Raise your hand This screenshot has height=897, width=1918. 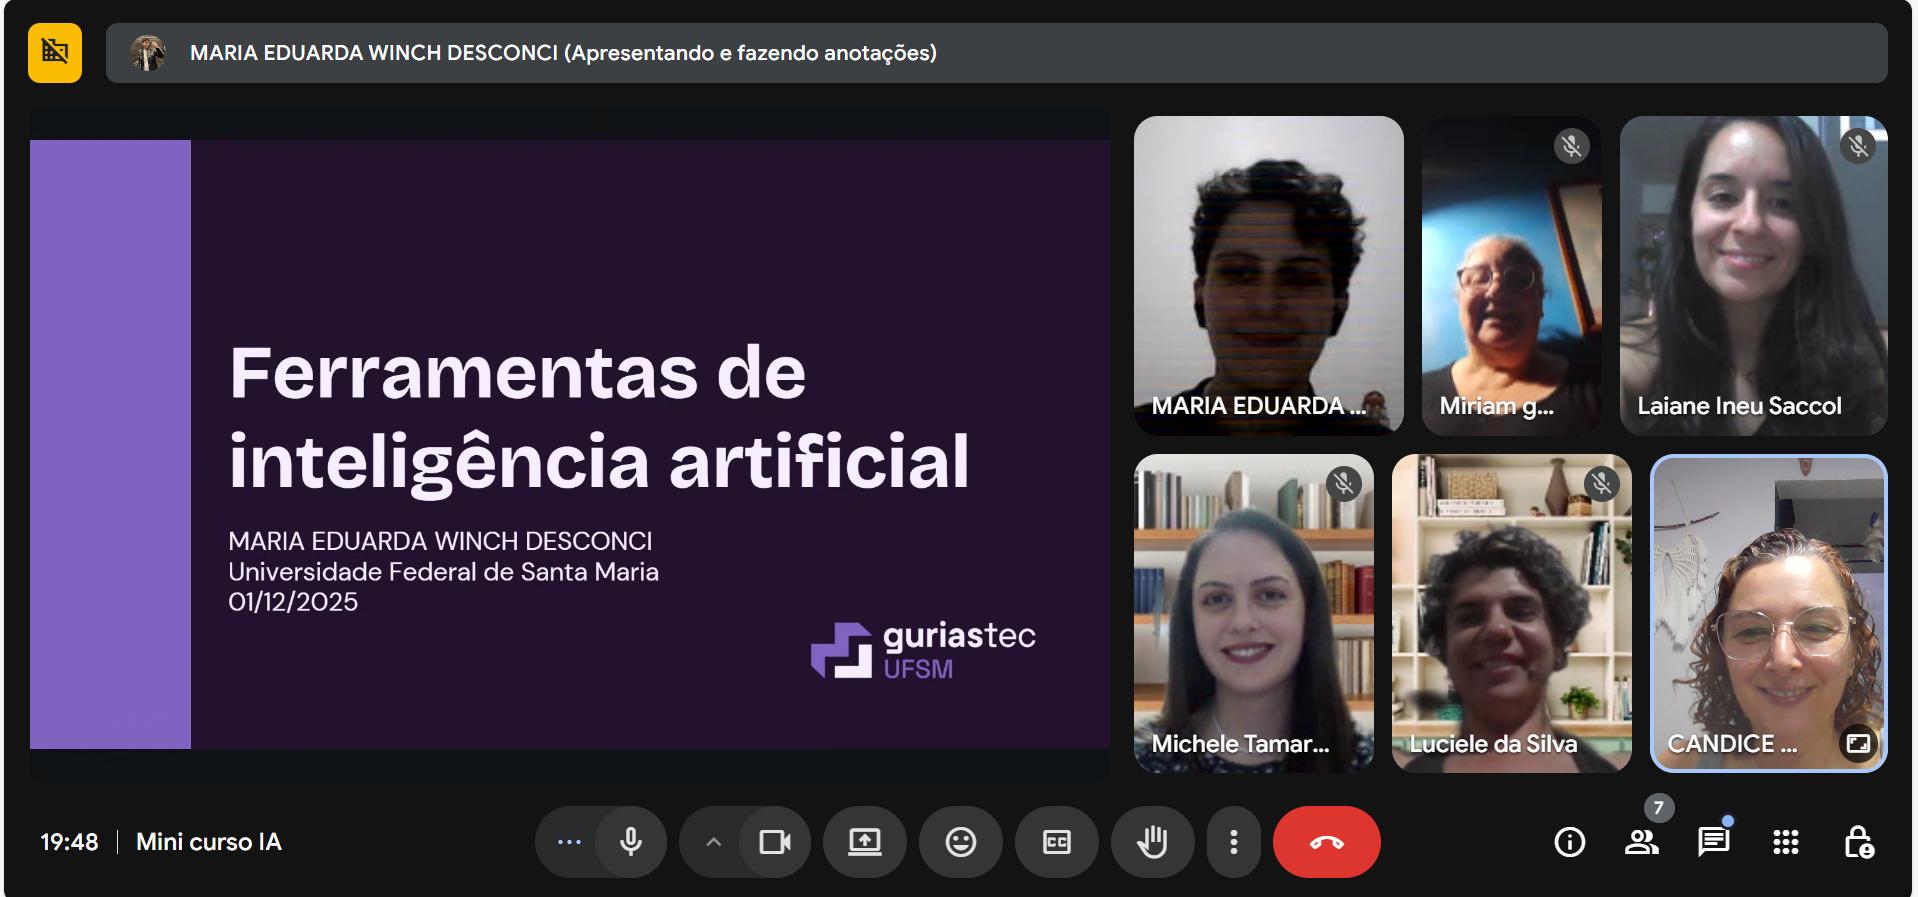[x=1152, y=842]
